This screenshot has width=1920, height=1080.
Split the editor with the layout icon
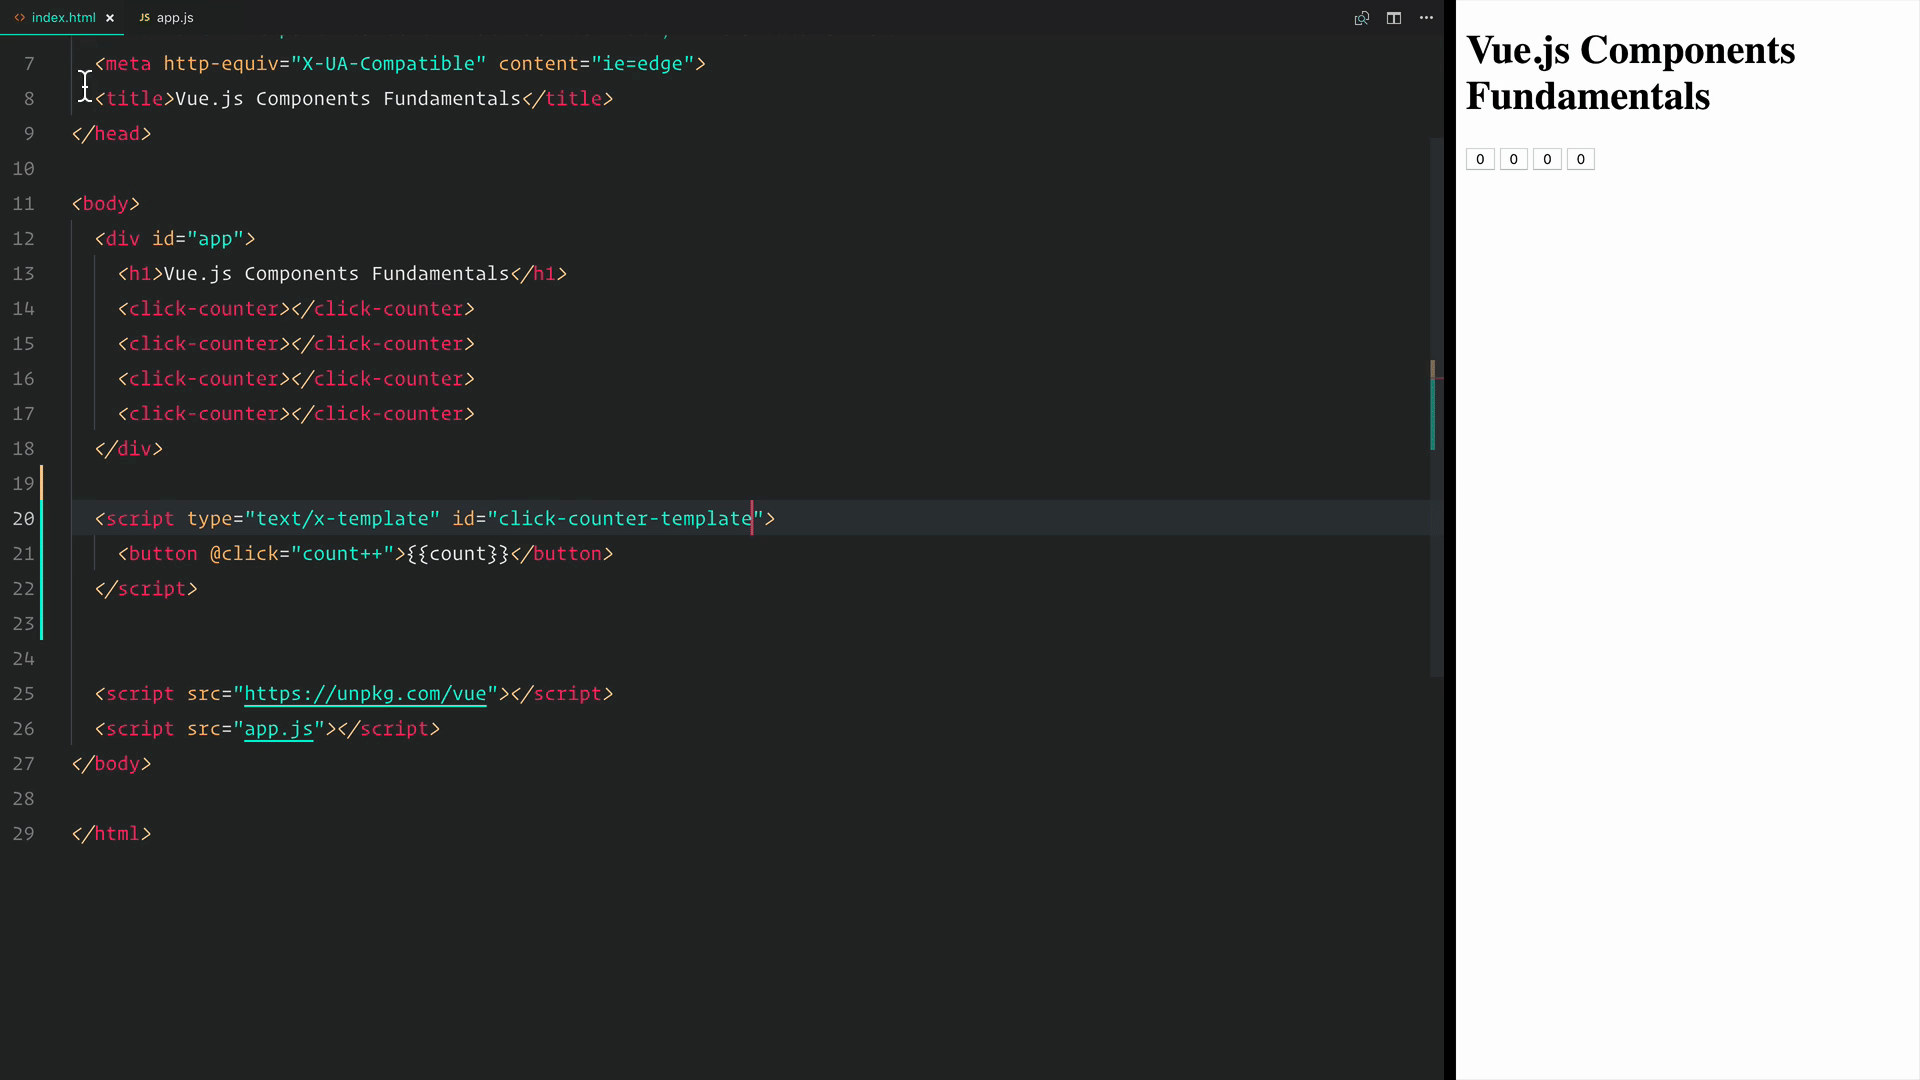pyautogui.click(x=1394, y=18)
